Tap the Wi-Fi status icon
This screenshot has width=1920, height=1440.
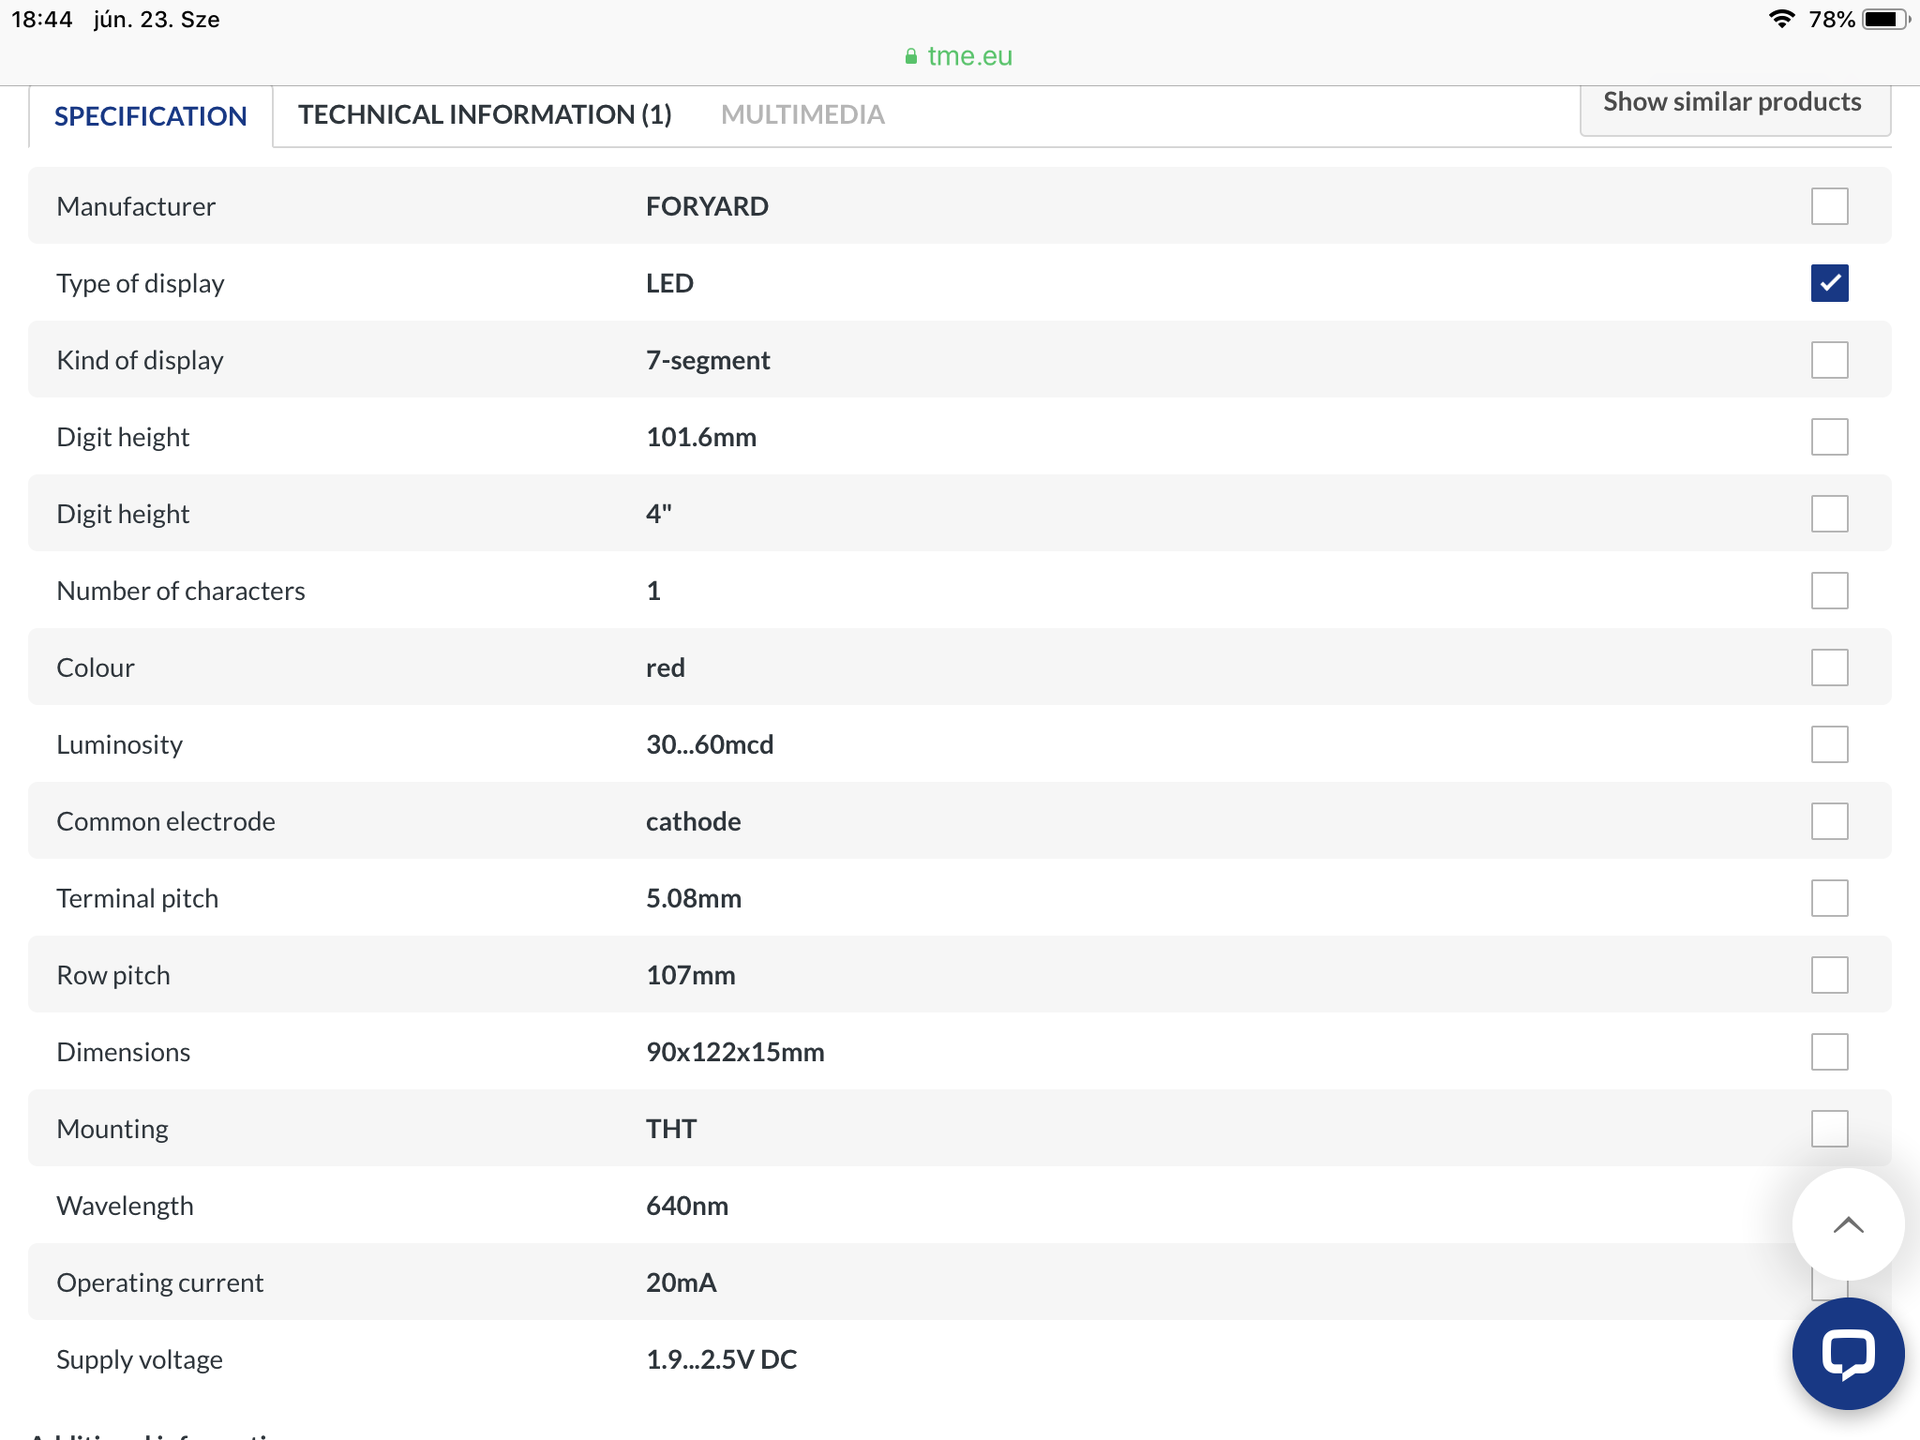click(x=1781, y=19)
